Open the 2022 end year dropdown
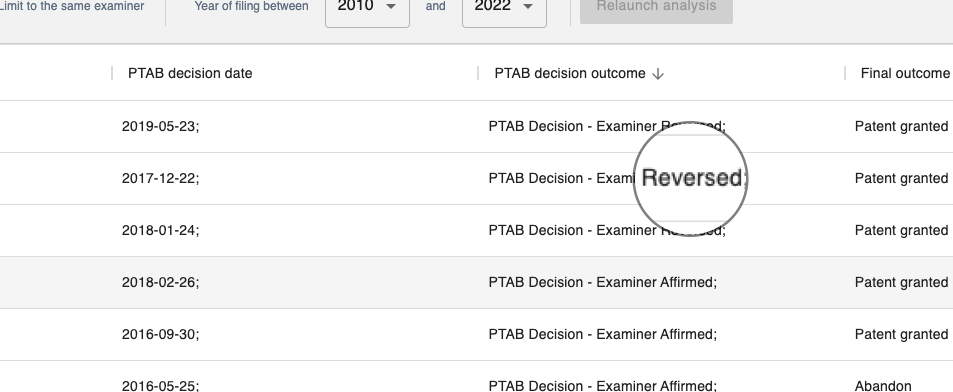953x392 pixels. point(504,9)
